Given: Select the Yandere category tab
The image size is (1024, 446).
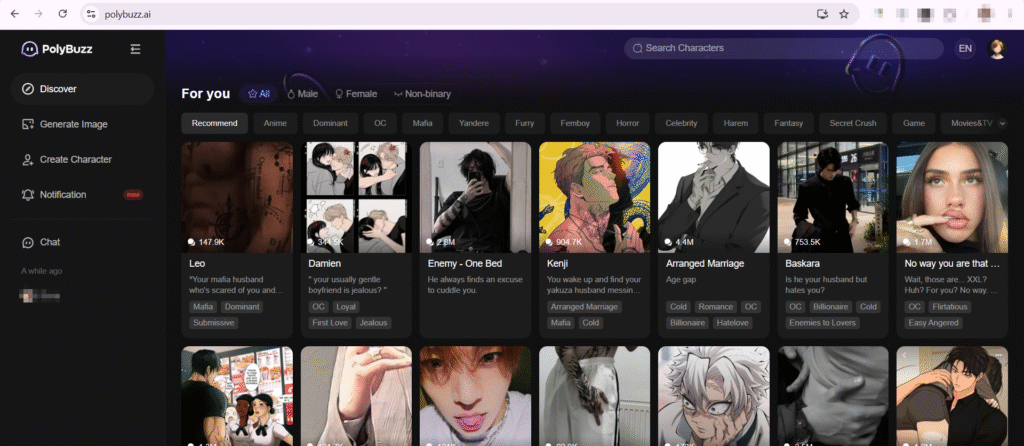Looking at the screenshot, I should pos(474,123).
